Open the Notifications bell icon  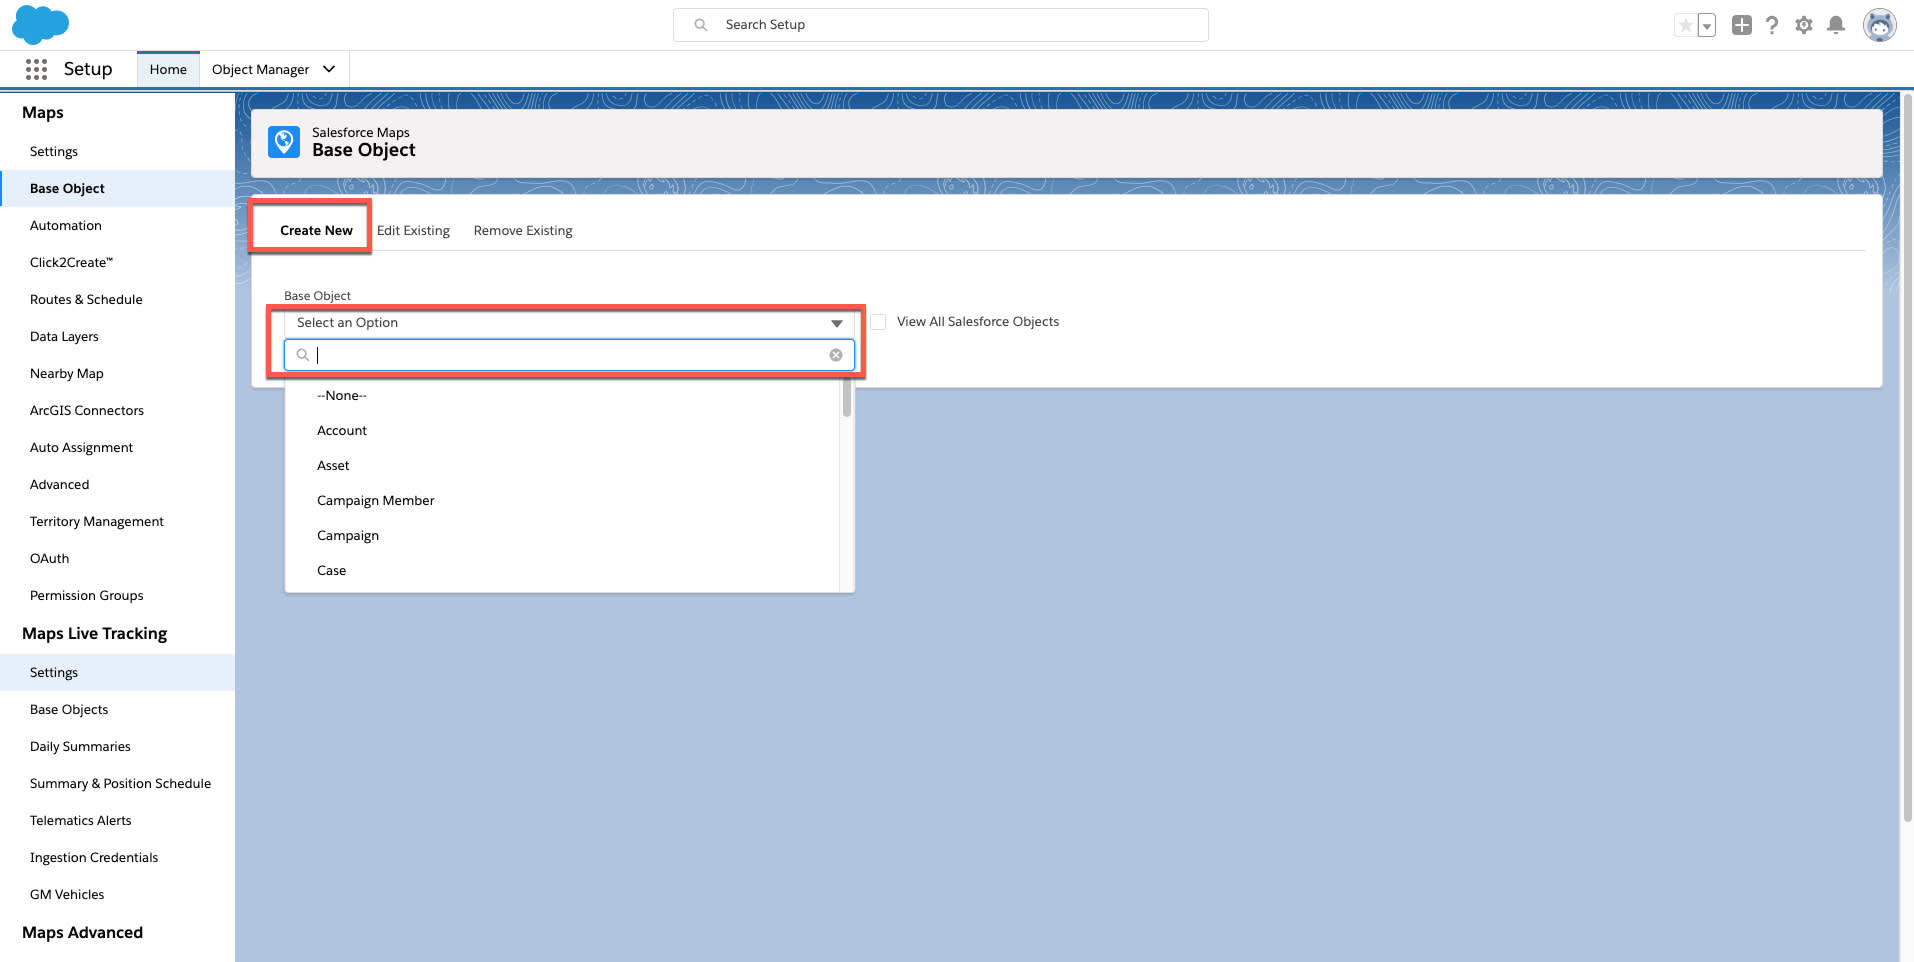[1836, 25]
